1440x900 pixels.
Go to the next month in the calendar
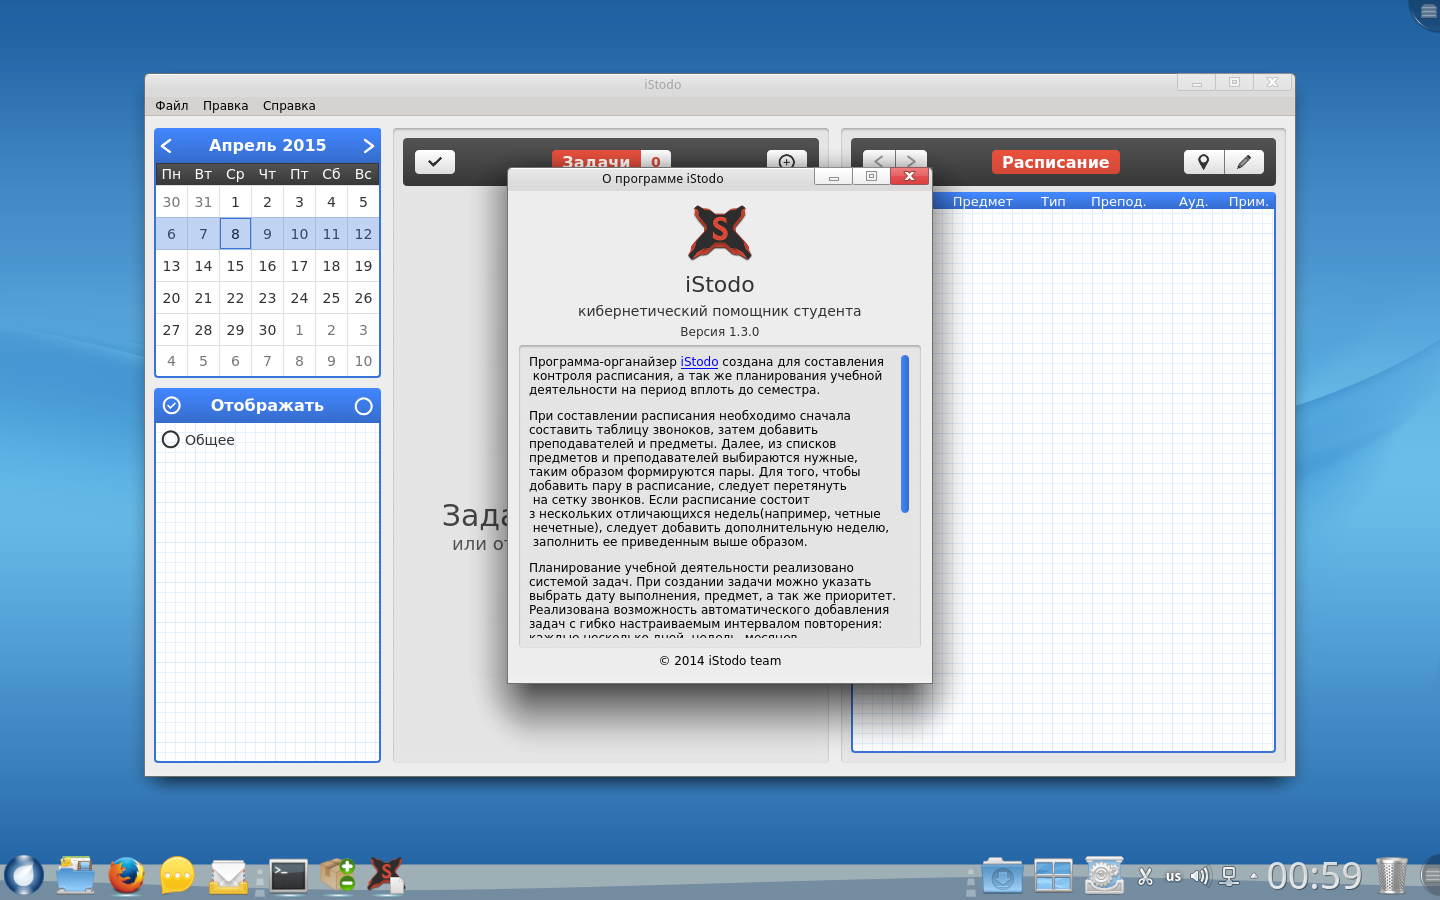368,146
